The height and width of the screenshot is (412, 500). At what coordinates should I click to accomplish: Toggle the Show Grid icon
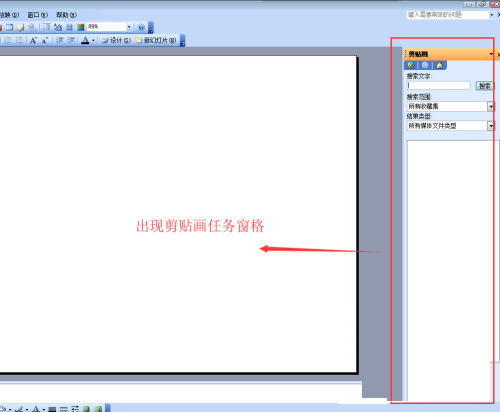point(69,27)
